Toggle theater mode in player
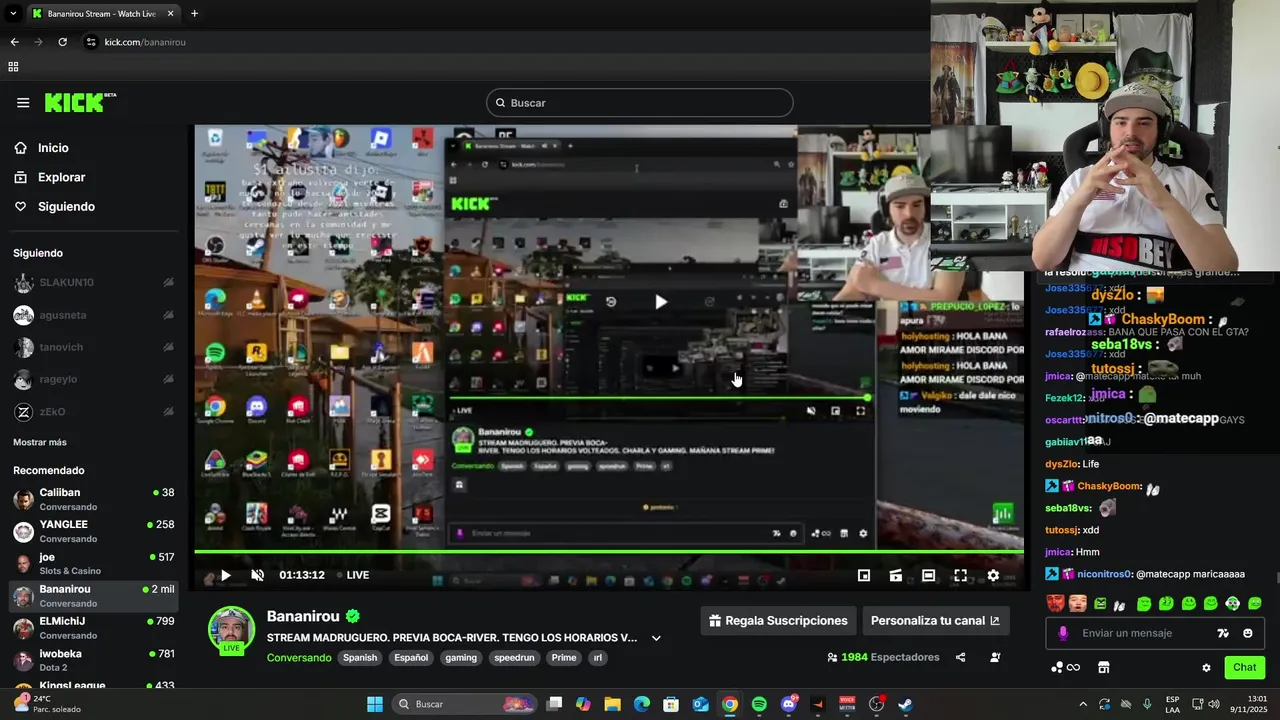This screenshot has width=1280, height=720. coord(928,575)
